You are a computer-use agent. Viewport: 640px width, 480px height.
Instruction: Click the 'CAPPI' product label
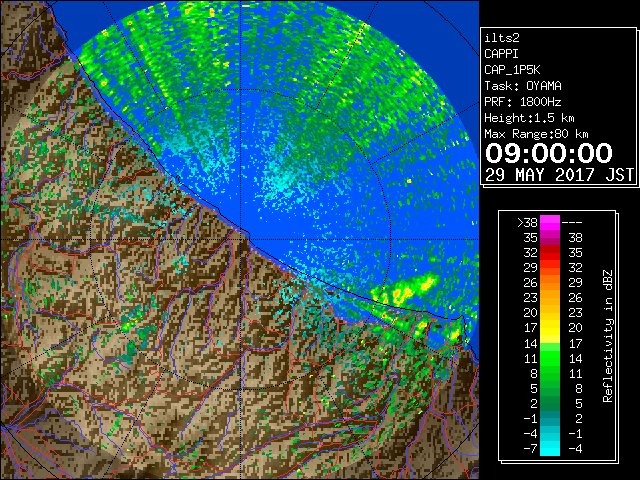[x=501, y=54]
